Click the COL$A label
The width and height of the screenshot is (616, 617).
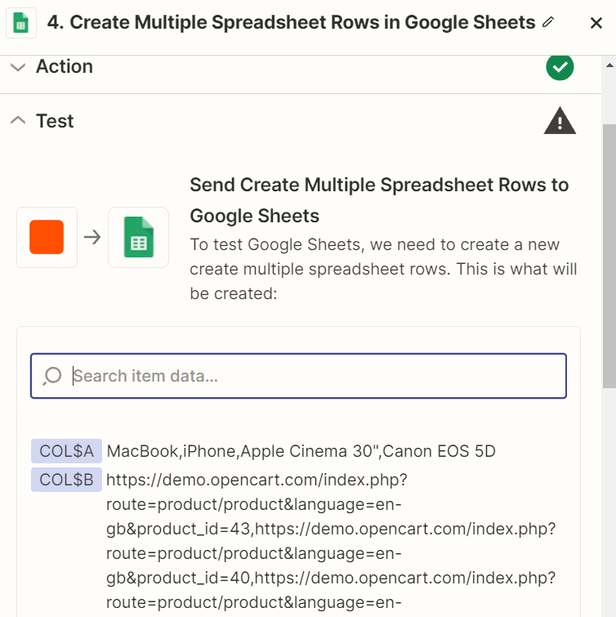coord(67,451)
